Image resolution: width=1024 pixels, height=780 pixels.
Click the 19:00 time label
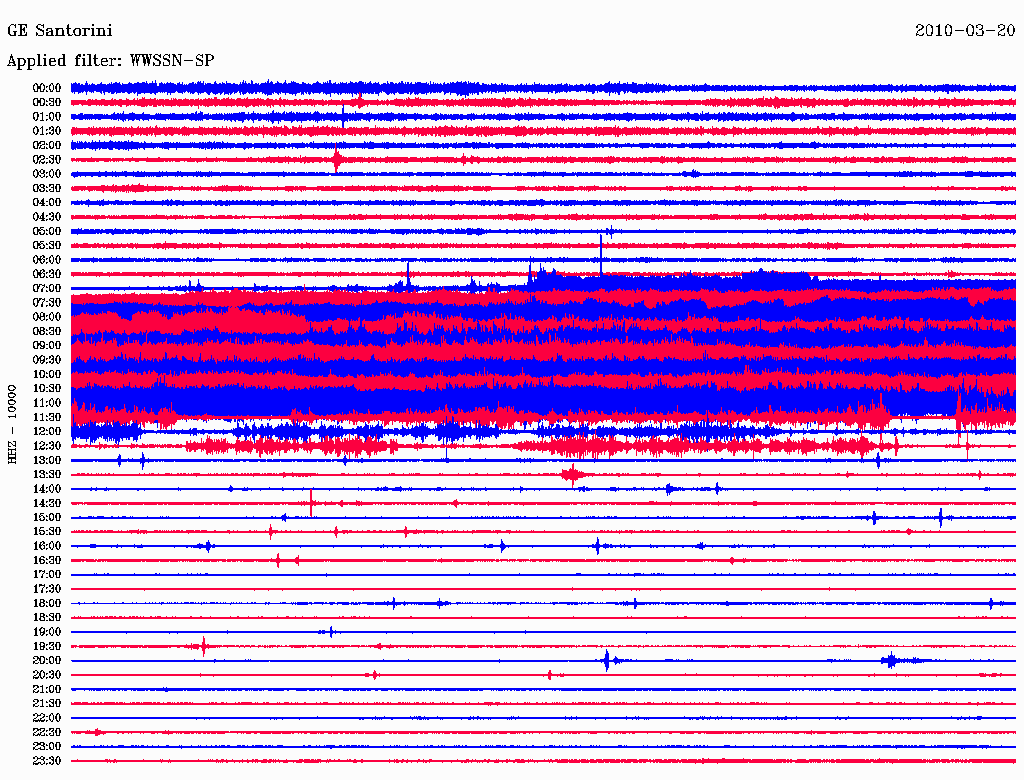pos(47,632)
